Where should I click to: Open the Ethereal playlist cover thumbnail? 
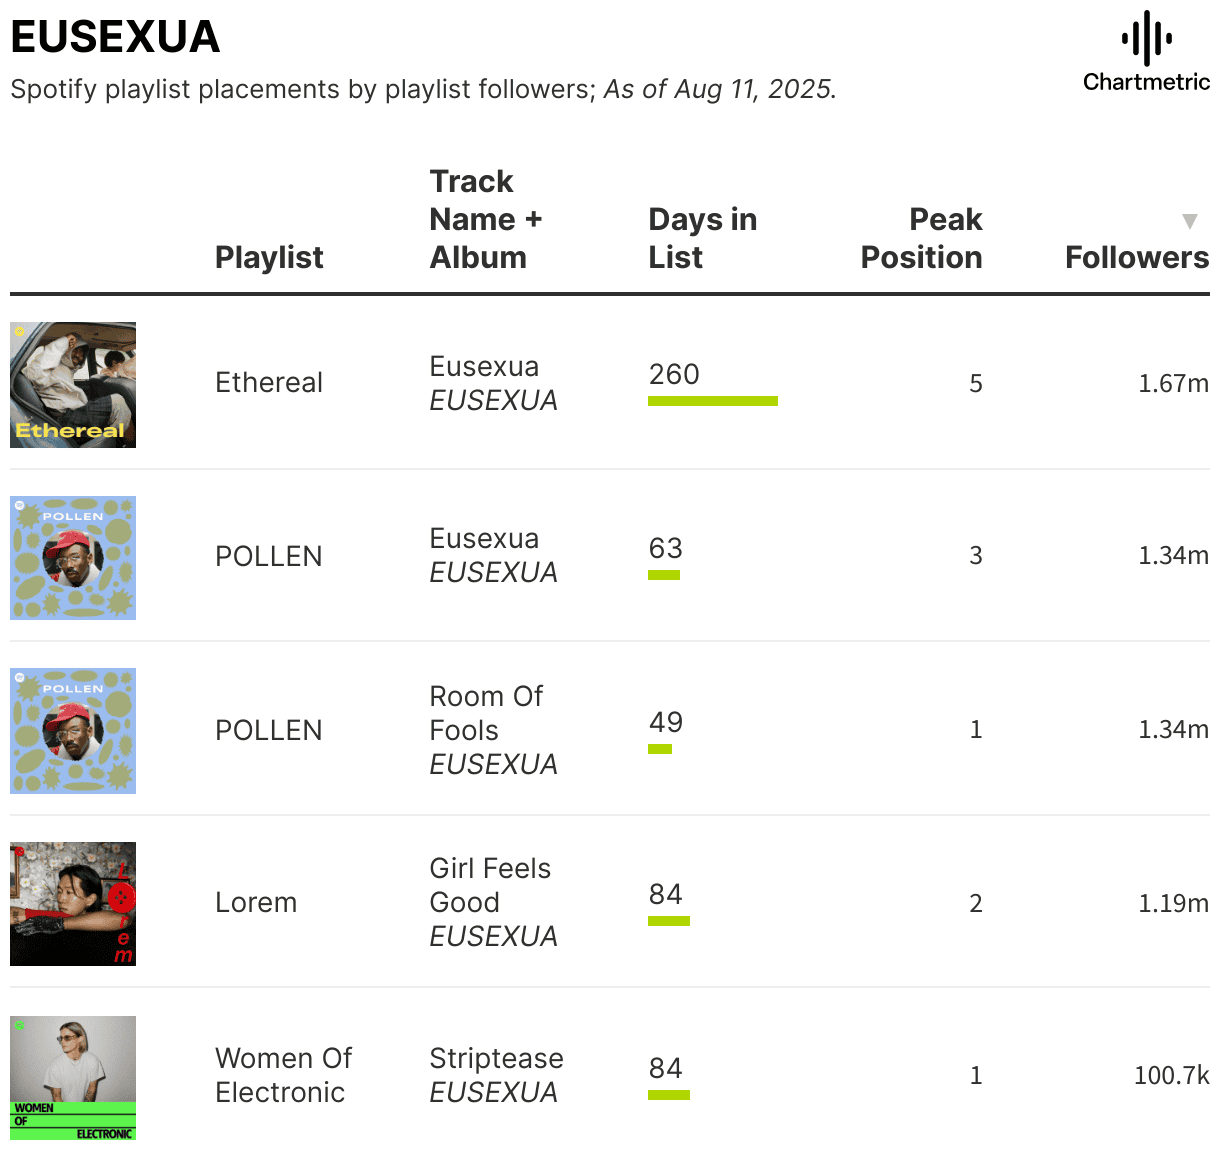[73, 385]
